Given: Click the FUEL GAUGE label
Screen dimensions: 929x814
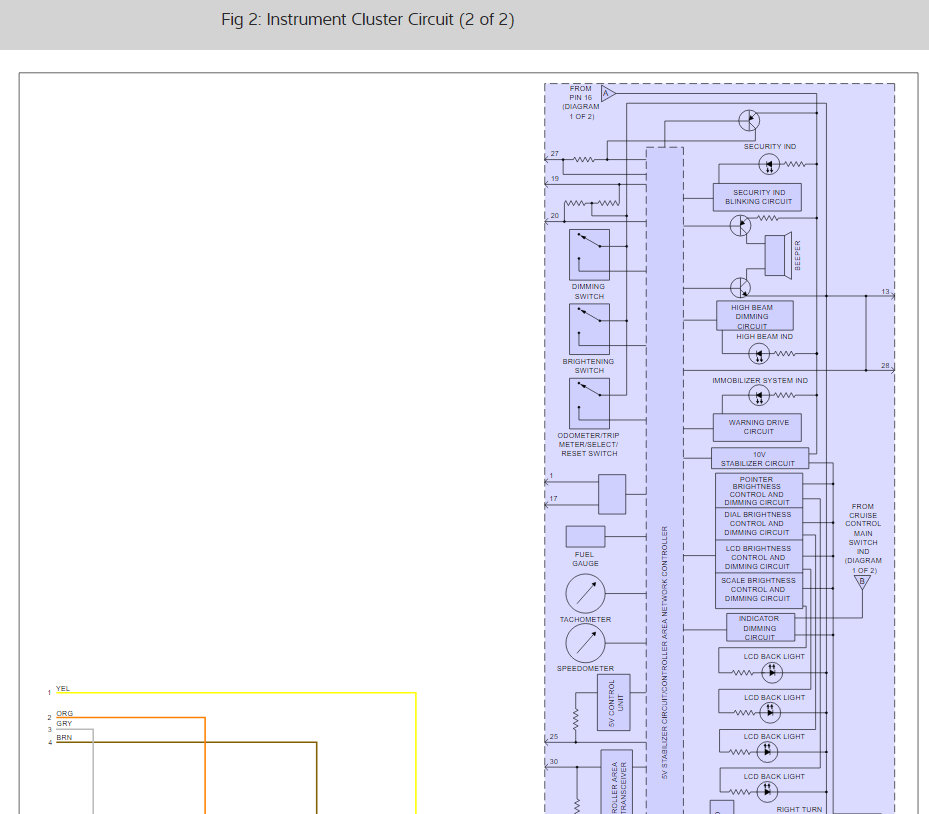Looking at the screenshot, I should tap(585, 559).
